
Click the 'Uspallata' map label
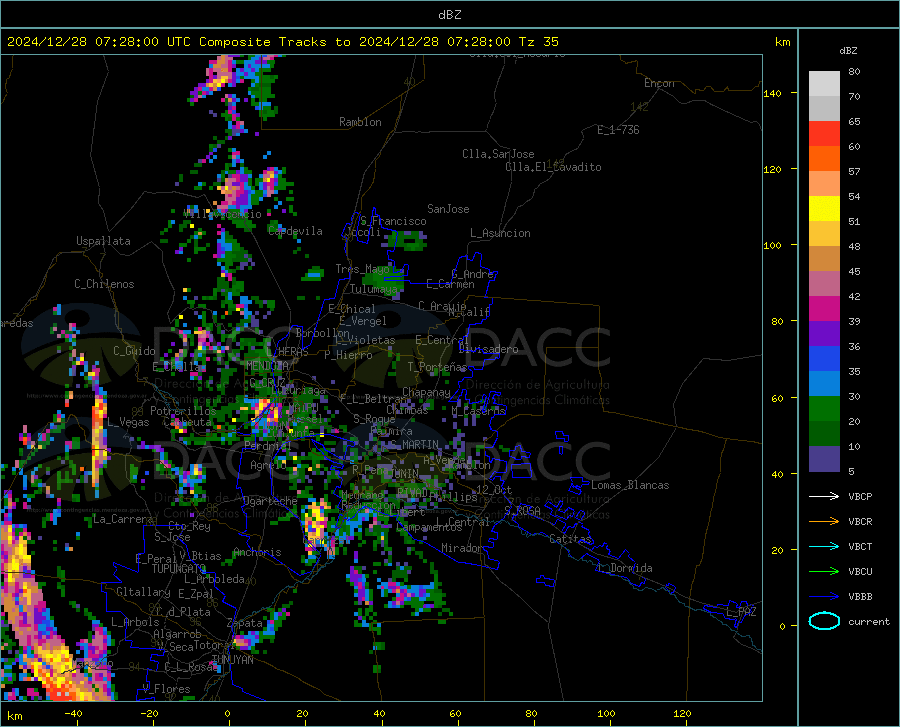[103, 241]
